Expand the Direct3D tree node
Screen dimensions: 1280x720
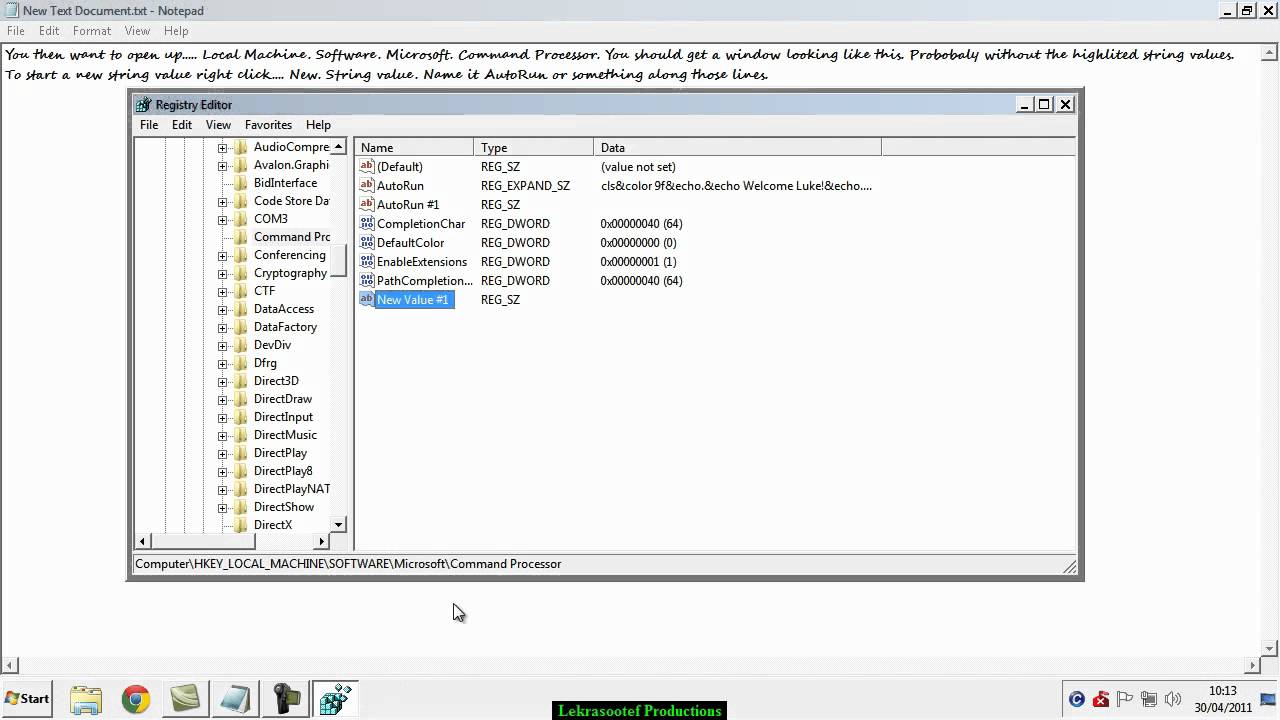click(x=222, y=381)
